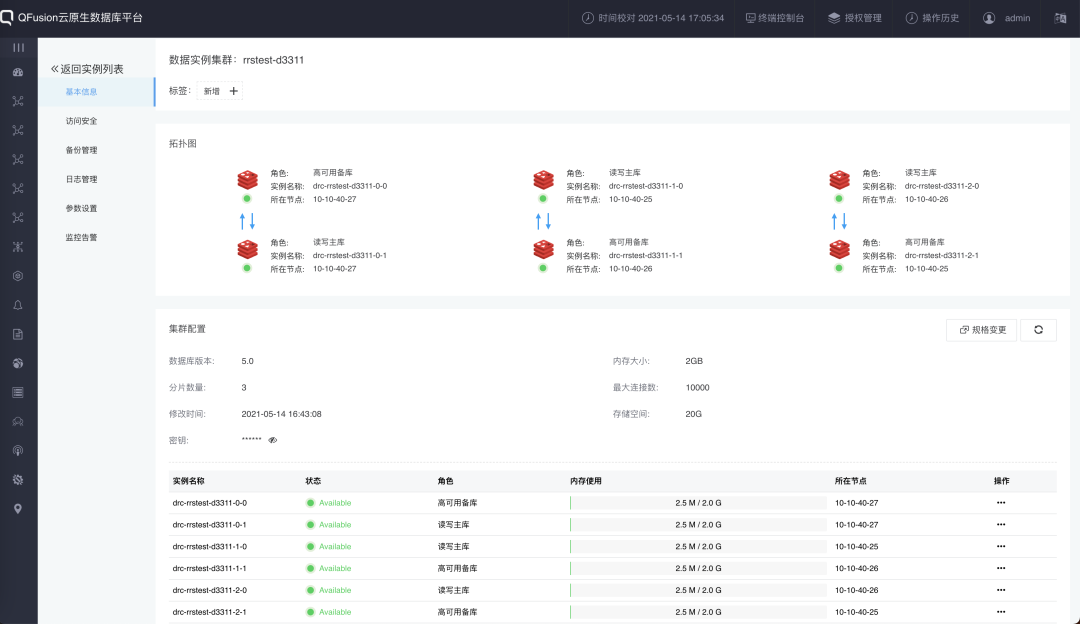Click the 所在节点 column header
This screenshot has height=624, width=1080.
[x=851, y=481]
